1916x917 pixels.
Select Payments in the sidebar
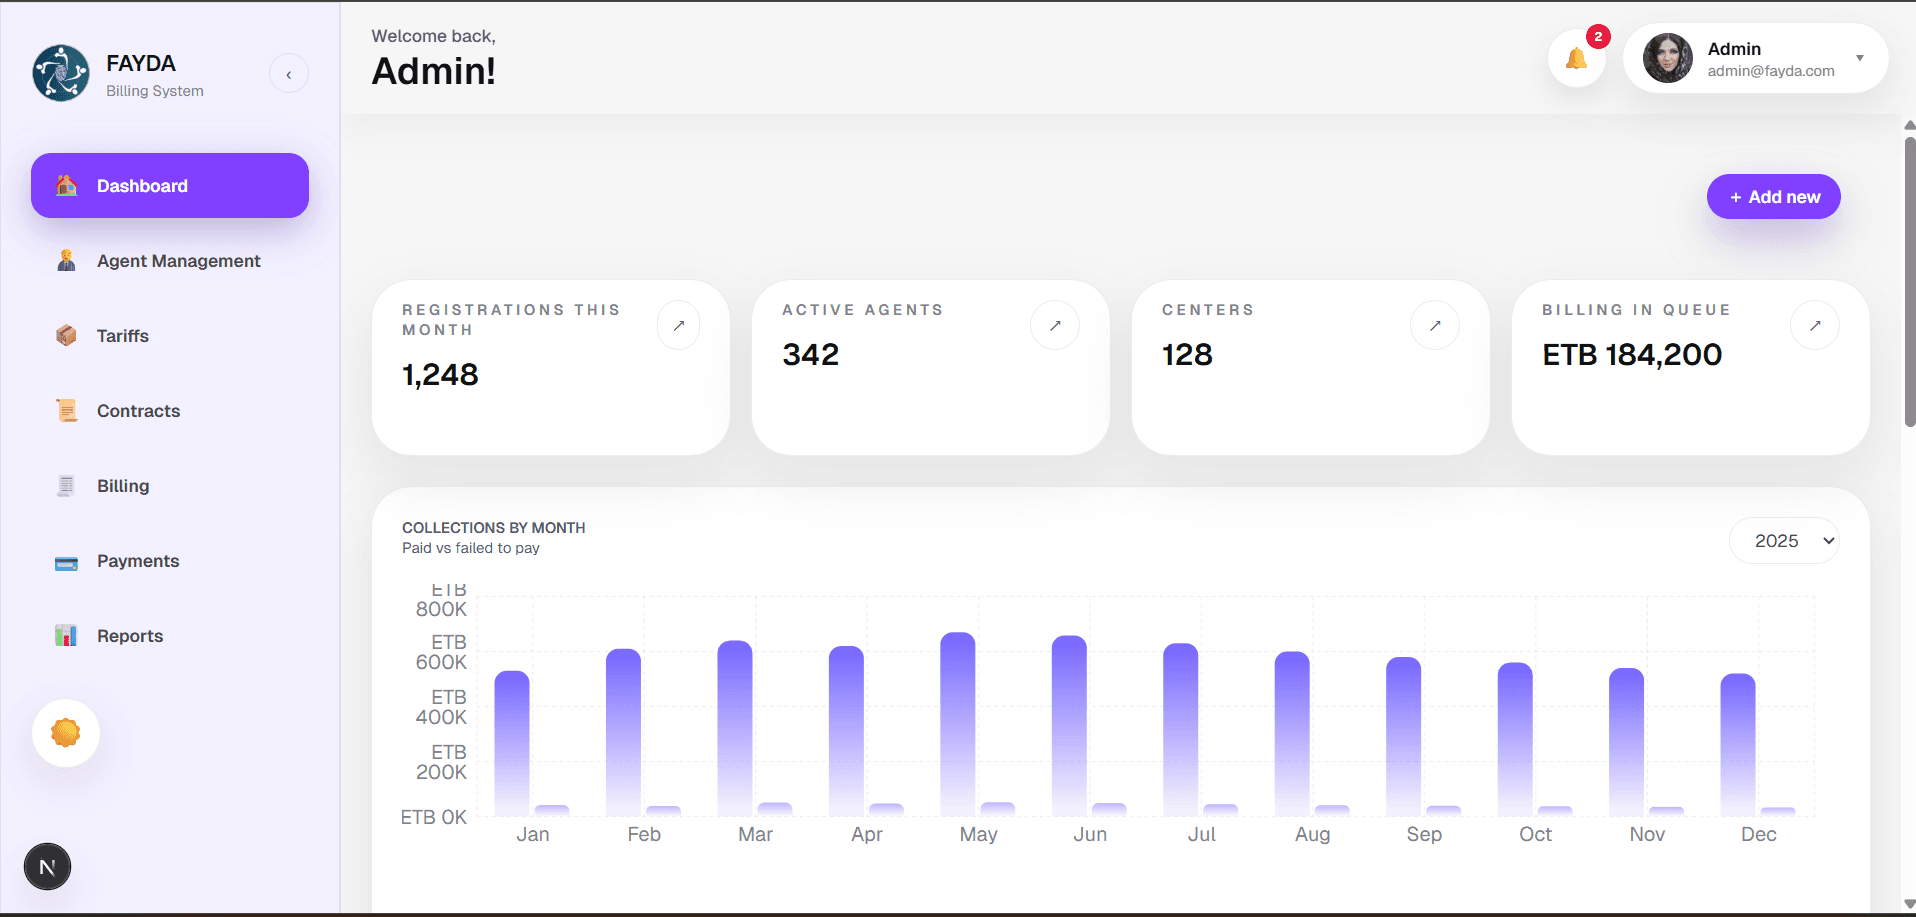(138, 561)
